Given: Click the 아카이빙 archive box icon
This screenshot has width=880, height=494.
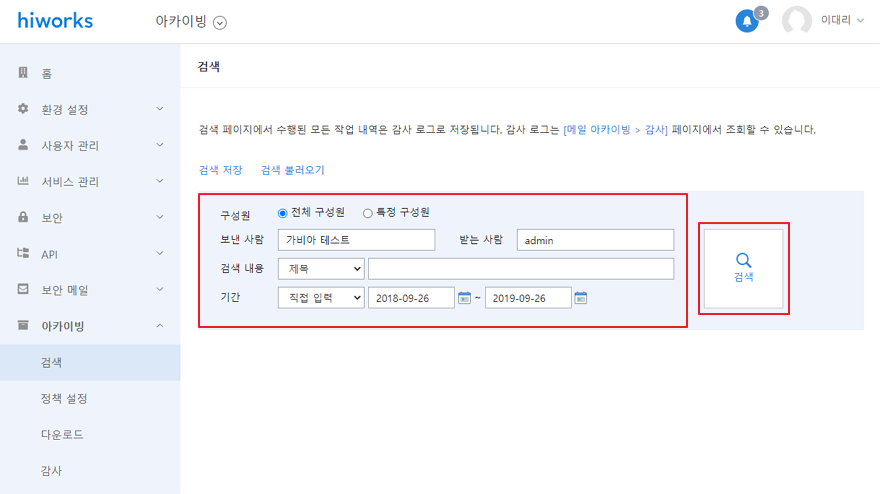Looking at the screenshot, I should 23,325.
